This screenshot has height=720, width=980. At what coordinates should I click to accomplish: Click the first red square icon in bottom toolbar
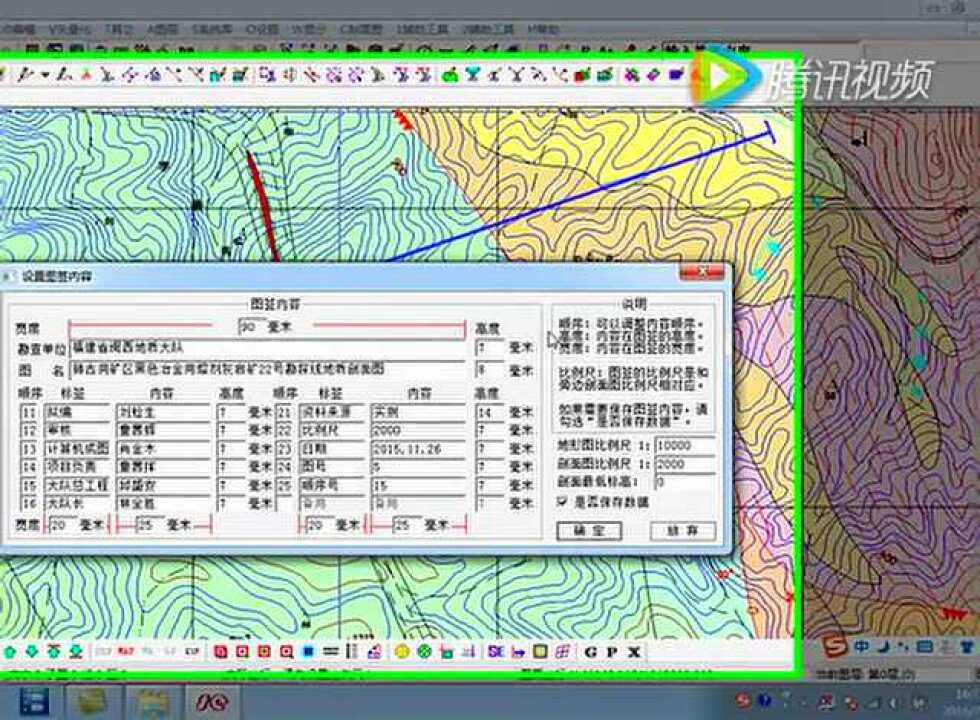[x=221, y=652]
